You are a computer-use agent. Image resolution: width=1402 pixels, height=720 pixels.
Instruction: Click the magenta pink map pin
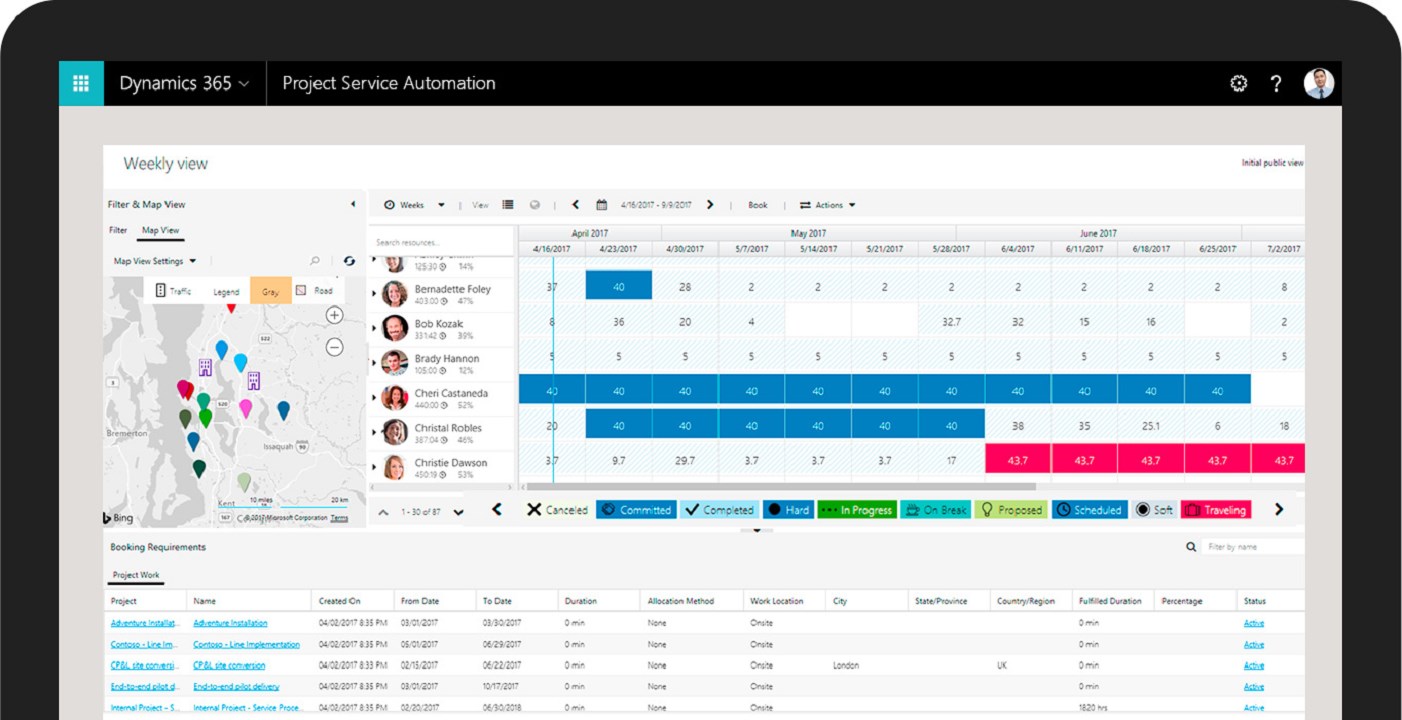point(245,408)
